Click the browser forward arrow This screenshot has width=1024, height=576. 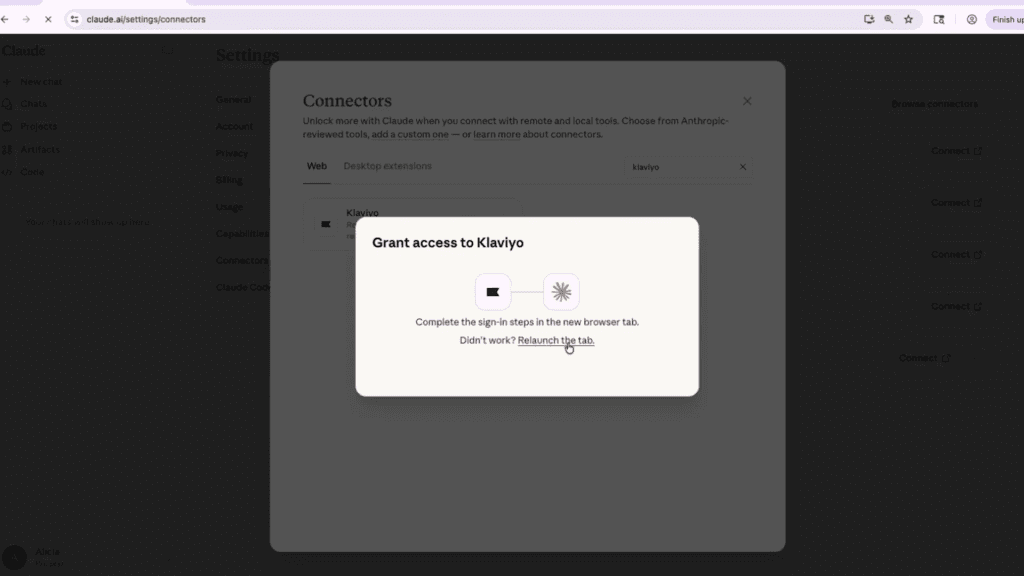click(x=26, y=20)
